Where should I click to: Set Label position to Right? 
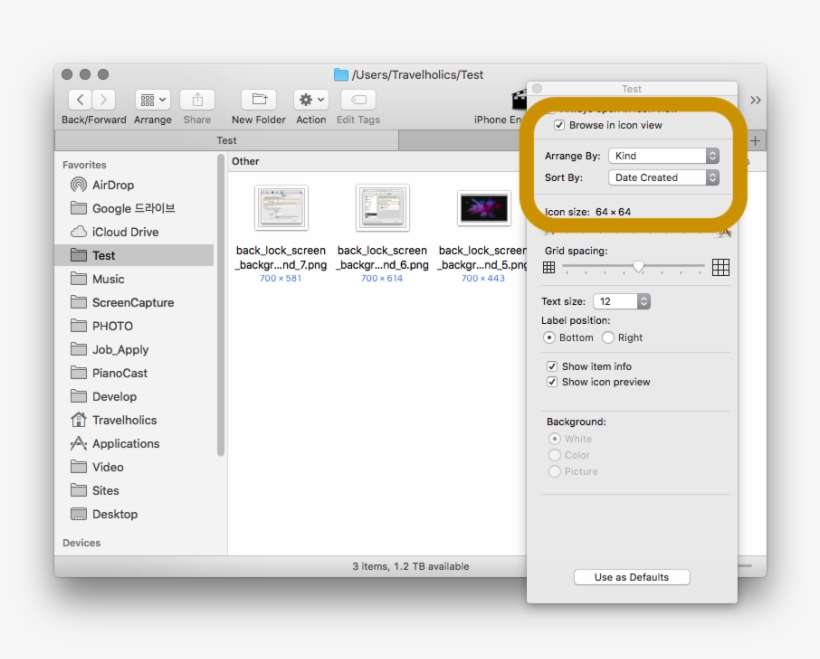tap(609, 337)
